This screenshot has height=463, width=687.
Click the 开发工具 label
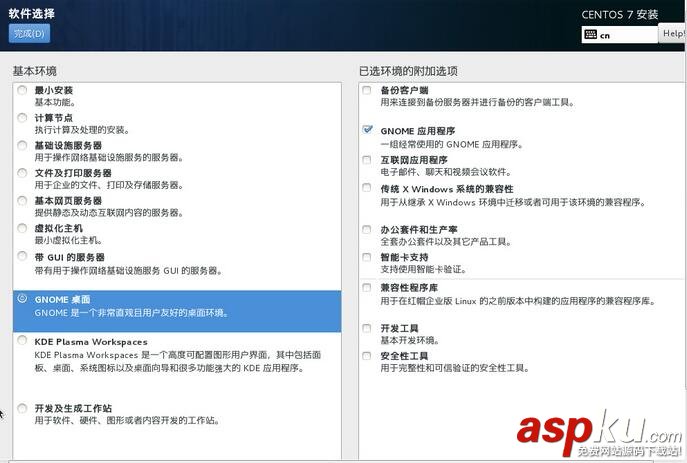click(400, 329)
